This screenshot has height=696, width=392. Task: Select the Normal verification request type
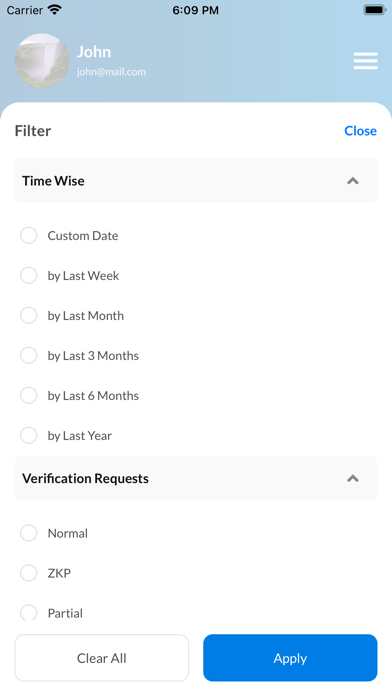[29, 533]
